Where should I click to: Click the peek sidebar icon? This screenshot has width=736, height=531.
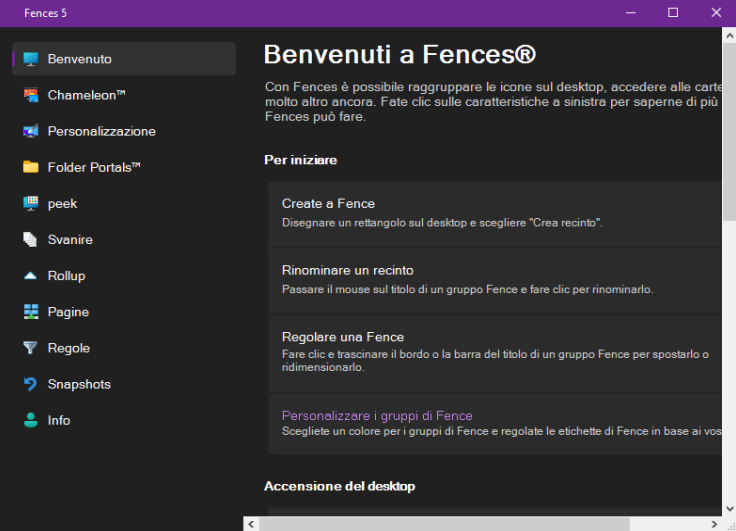(x=31, y=204)
